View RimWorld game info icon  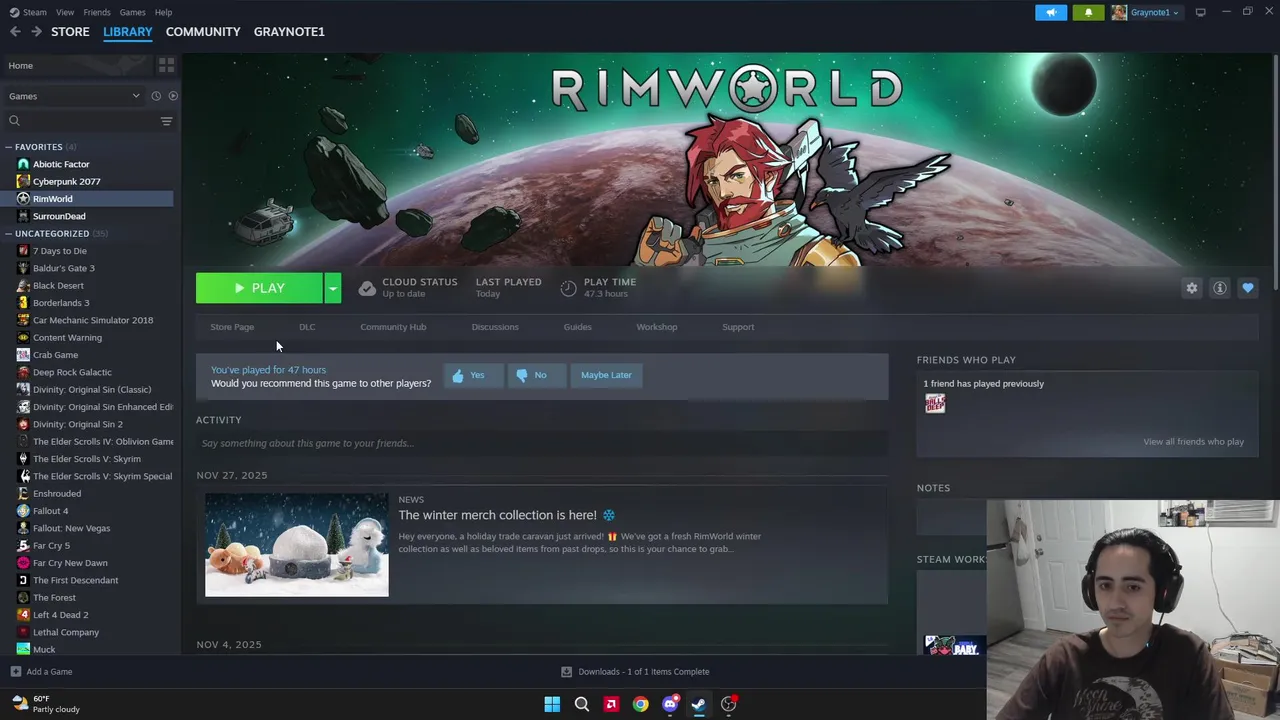(x=1220, y=288)
